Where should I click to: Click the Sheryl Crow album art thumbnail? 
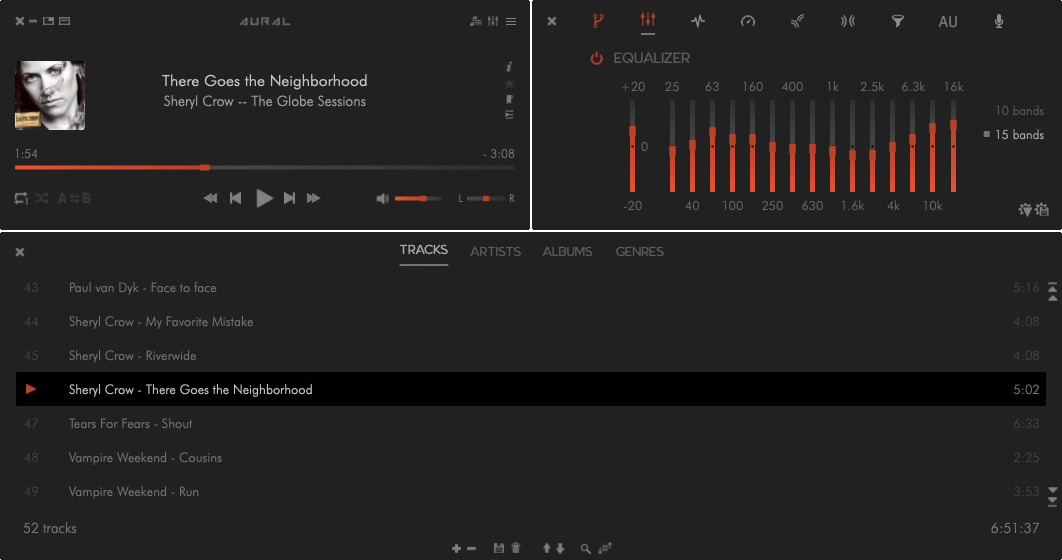[x=50, y=95]
